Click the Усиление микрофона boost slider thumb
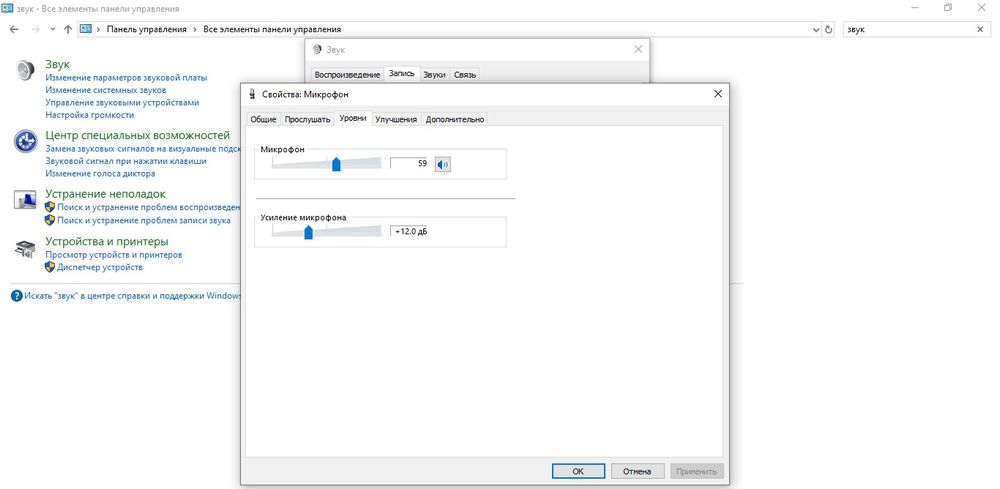1000x489 pixels. click(308, 232)
